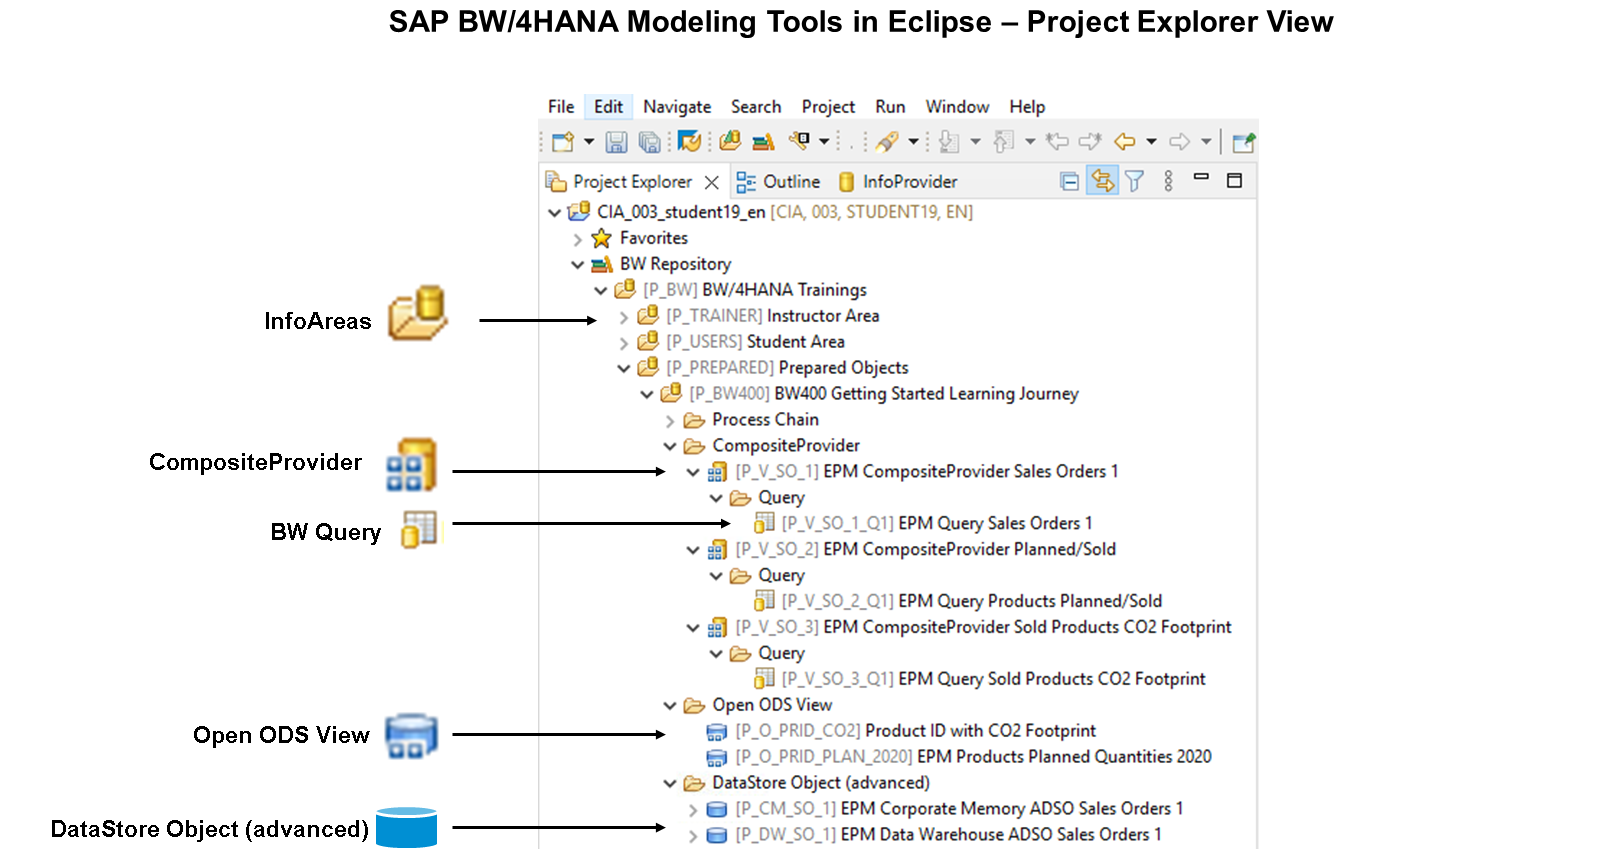Open the Run menu
1600x859 pixels.
[x=890, y=107]
